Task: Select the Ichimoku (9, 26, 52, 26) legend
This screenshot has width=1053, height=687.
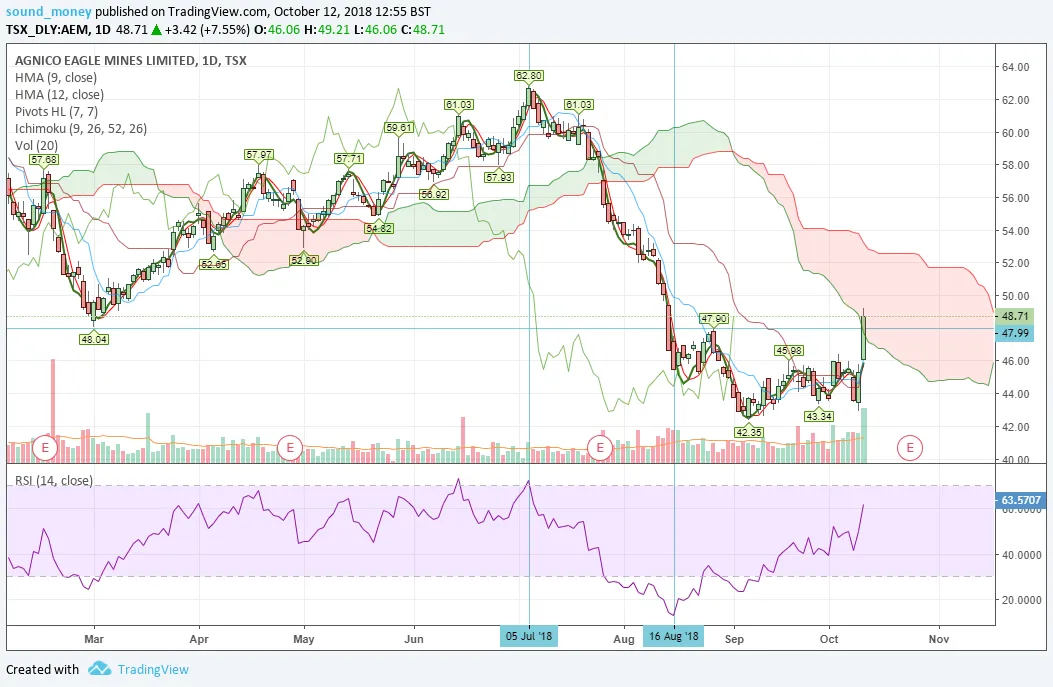Action: 81,128
